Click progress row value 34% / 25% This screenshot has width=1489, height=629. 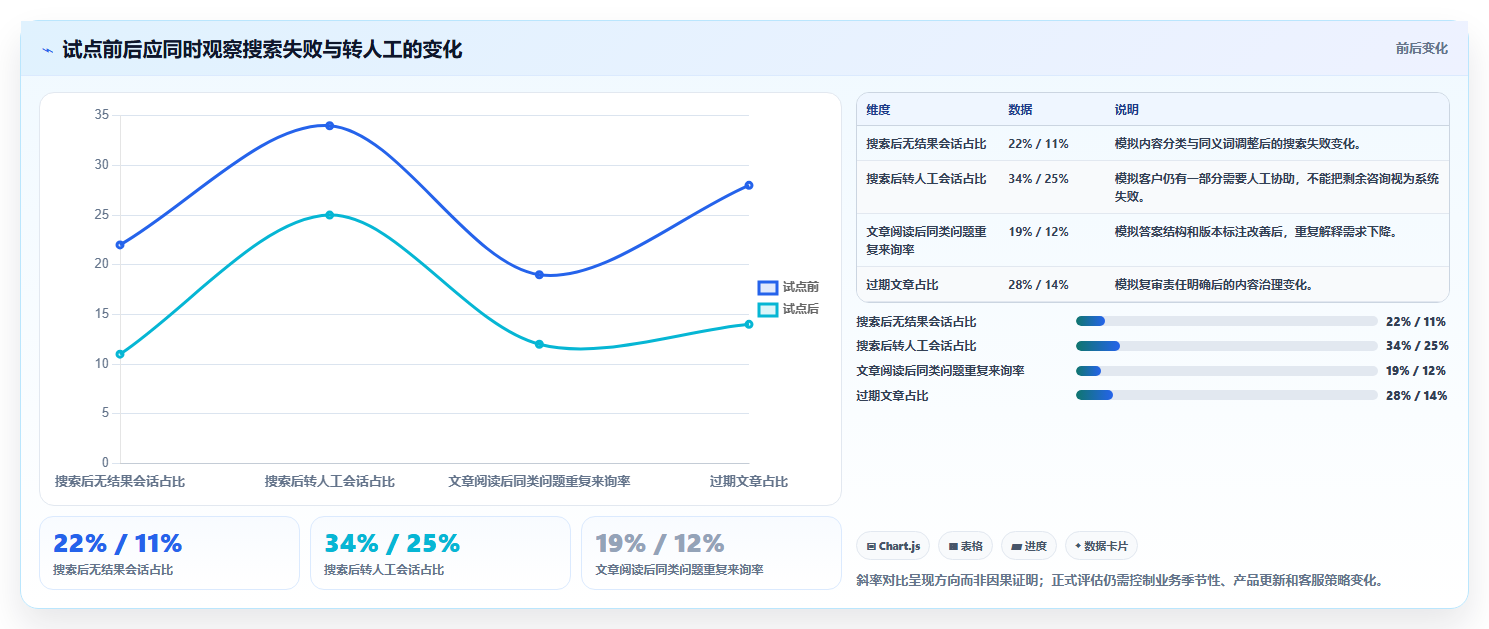(x=1417, y=346)
